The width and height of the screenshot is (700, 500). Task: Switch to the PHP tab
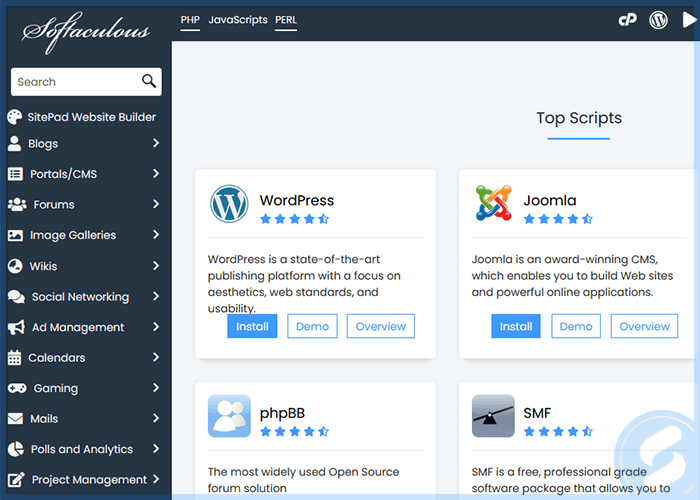coord(190,20)
